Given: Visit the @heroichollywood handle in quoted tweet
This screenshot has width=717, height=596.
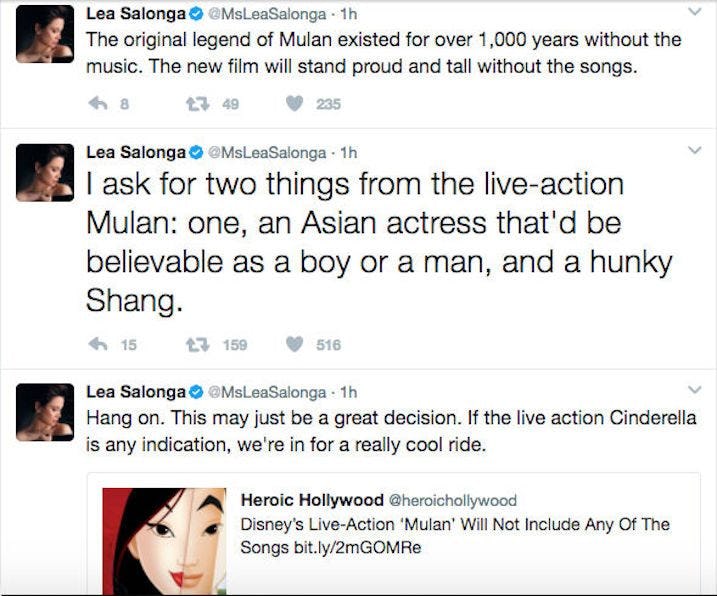Looking at the screenshot, I should [x=451, y=500].
